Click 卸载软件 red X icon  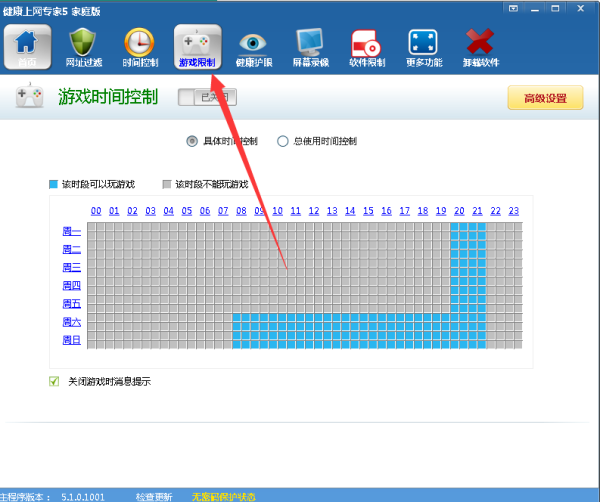pos(479,47)
